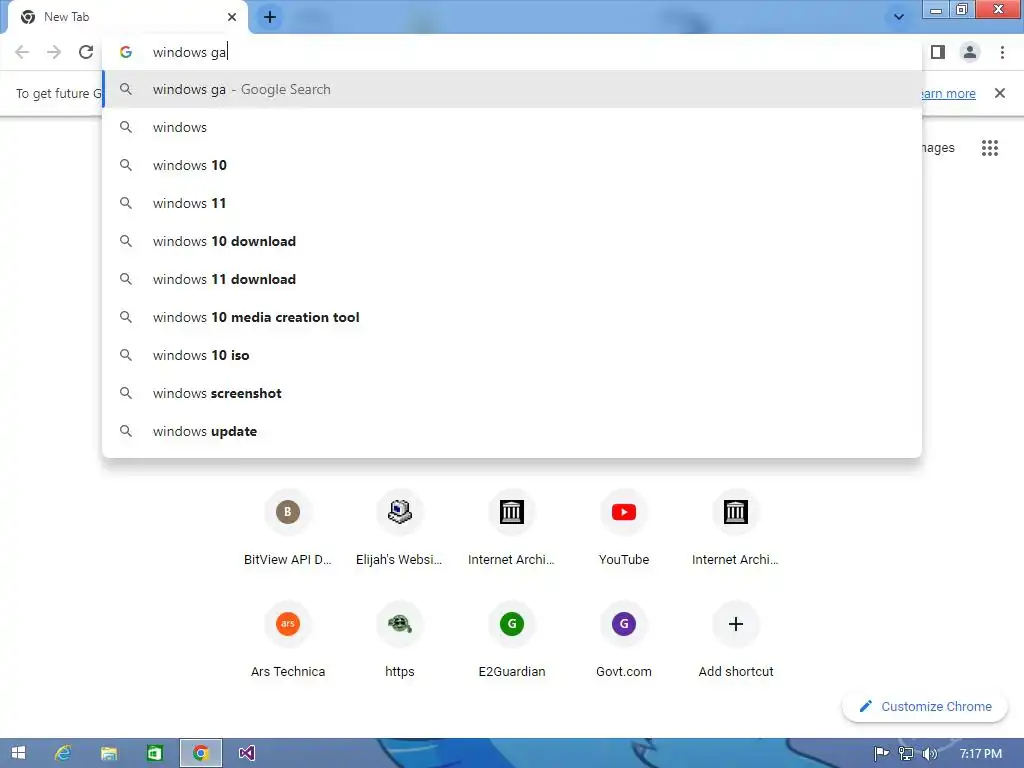Open the volume speaker tray icon
The image size is (1024, 768).
929,754
